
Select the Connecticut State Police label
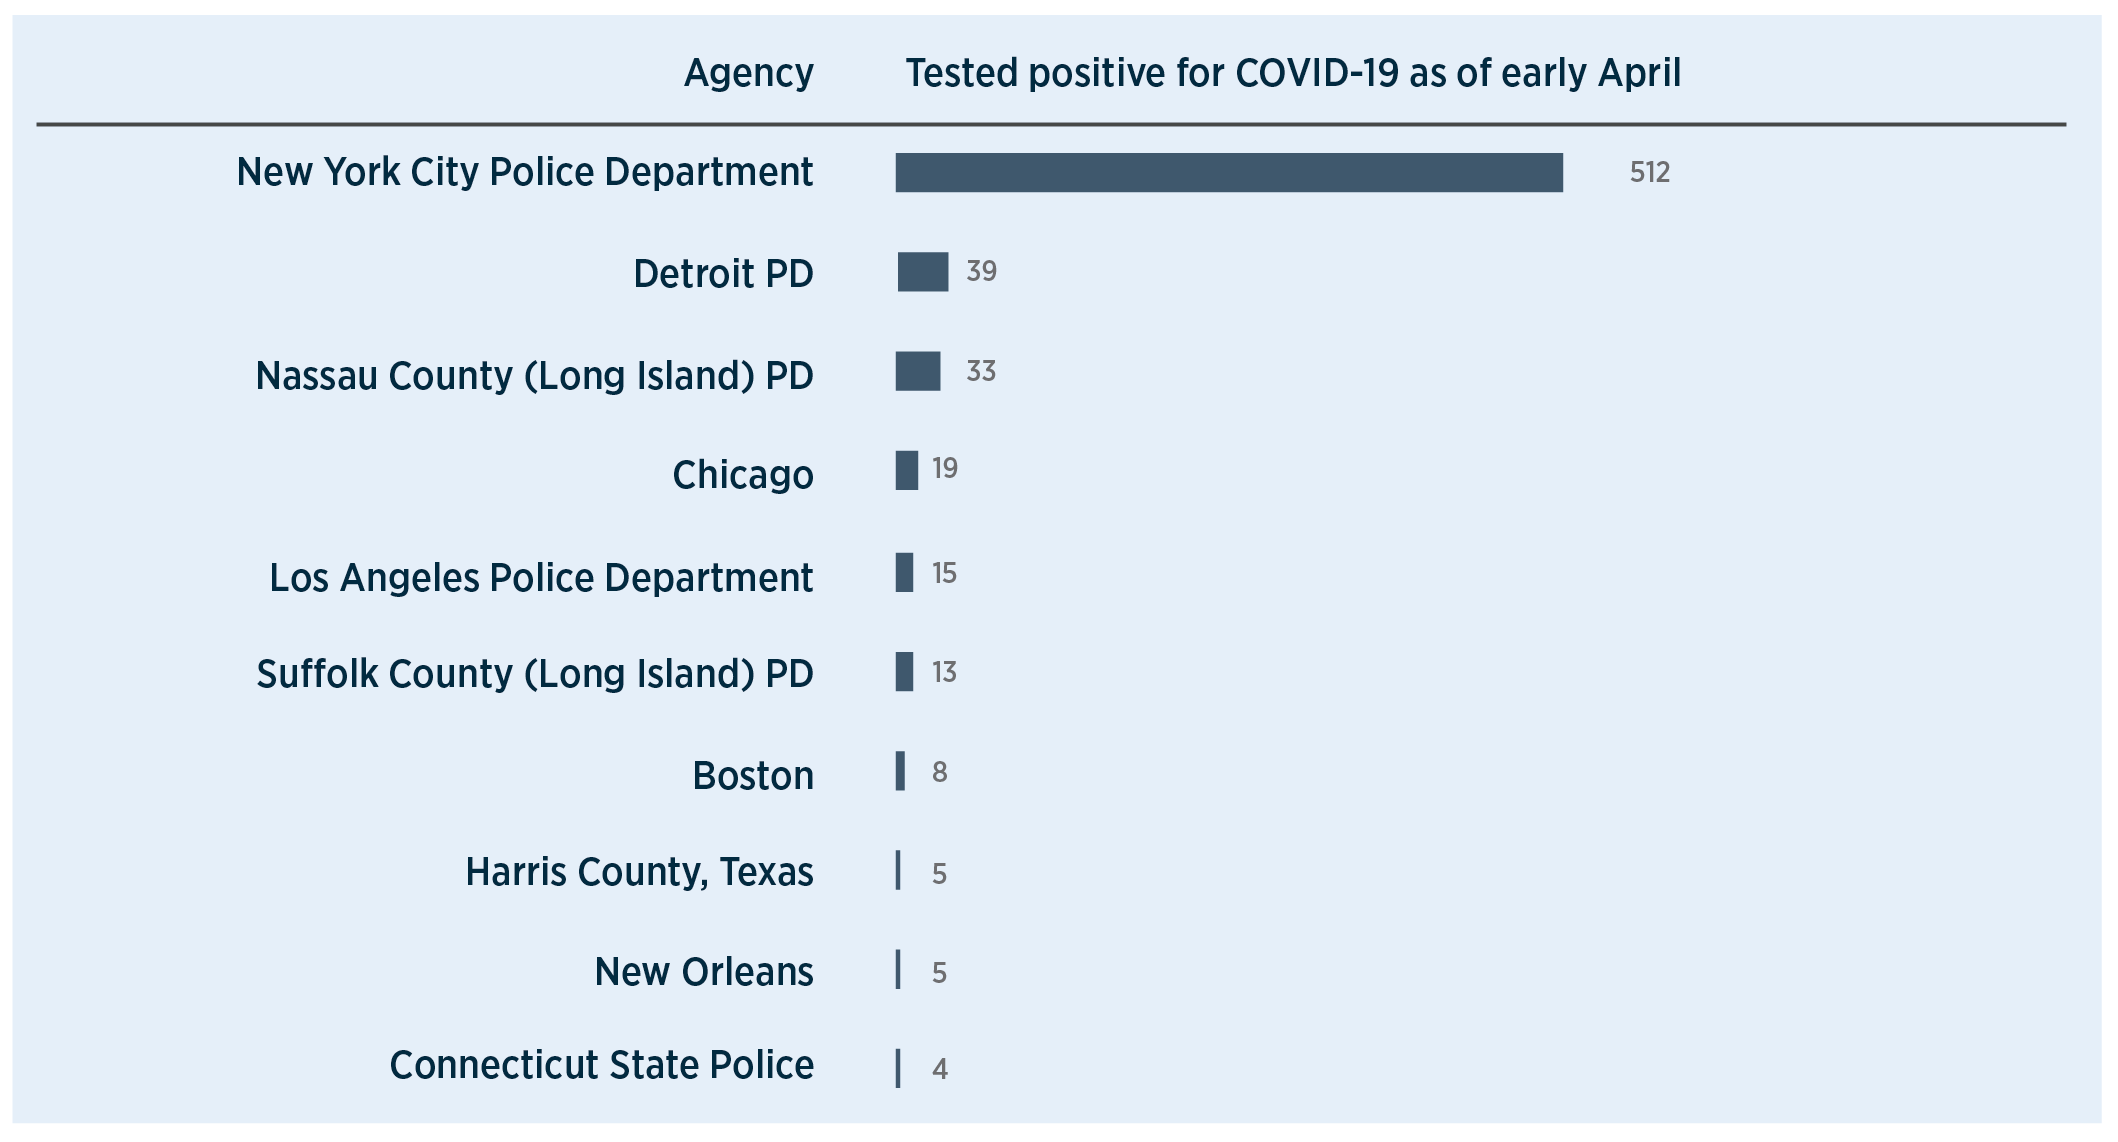point(601,1065)
